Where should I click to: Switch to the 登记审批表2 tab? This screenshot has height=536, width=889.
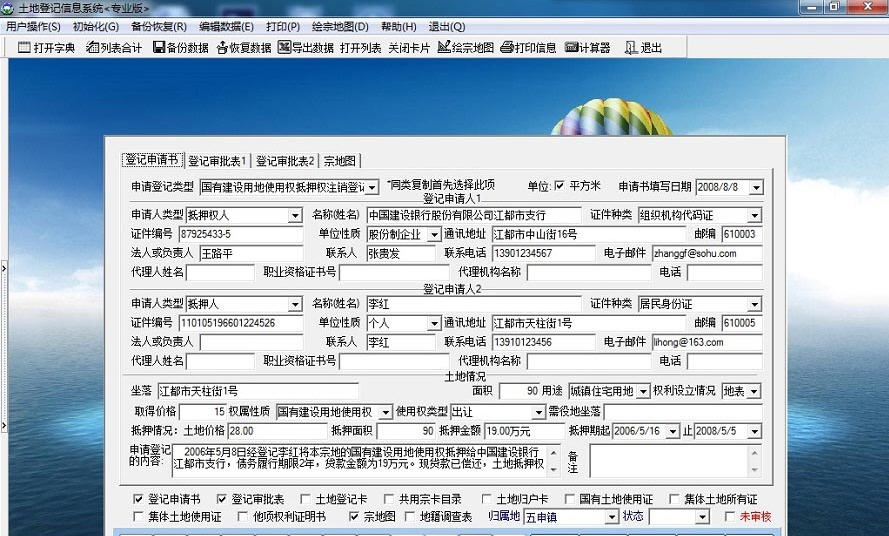pos(285,161)
